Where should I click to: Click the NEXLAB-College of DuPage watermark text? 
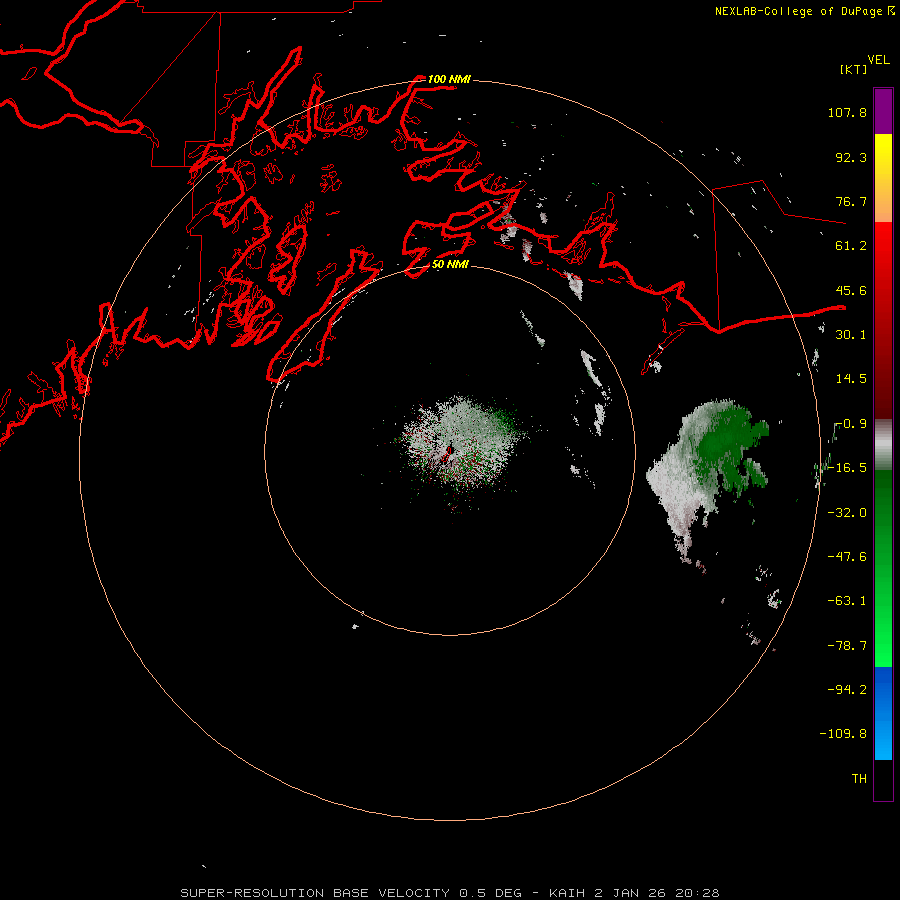[804, 11]
